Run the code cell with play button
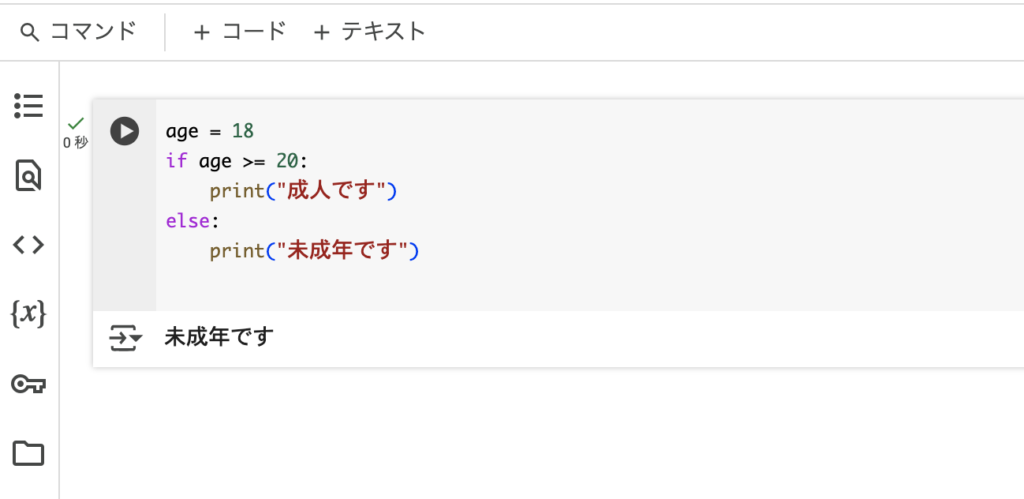 124,131
